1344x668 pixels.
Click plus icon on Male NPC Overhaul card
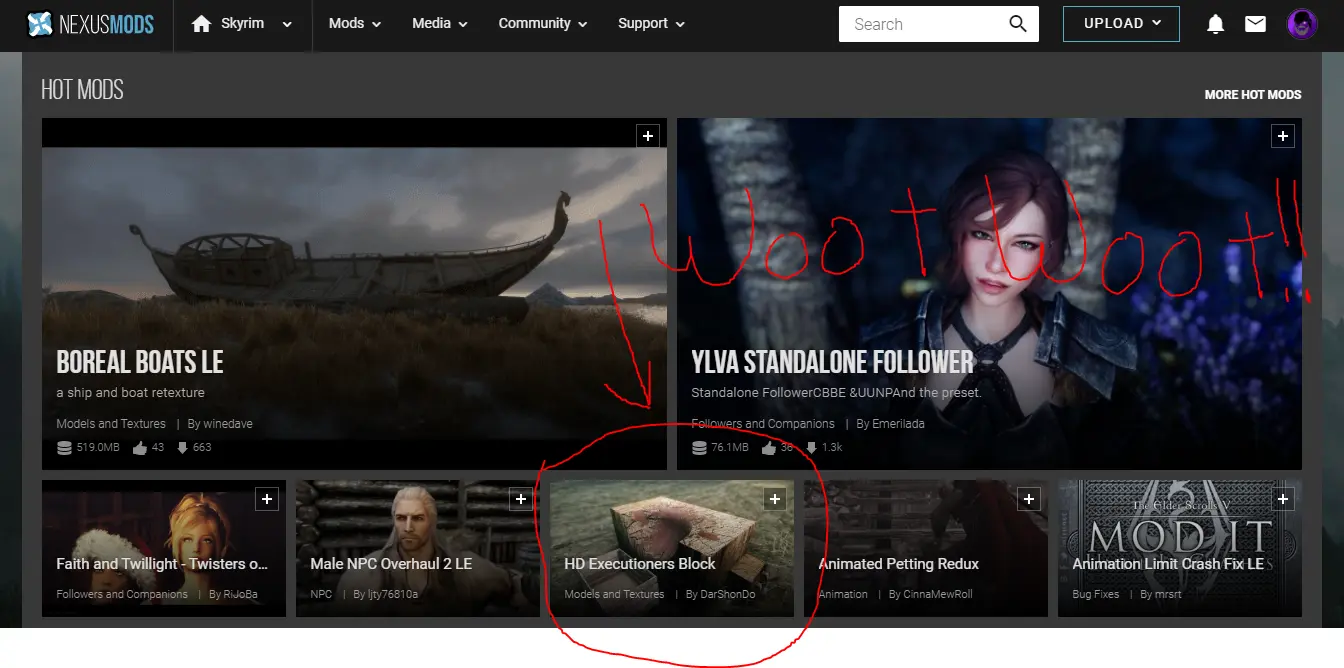click(x=520, y=498)
